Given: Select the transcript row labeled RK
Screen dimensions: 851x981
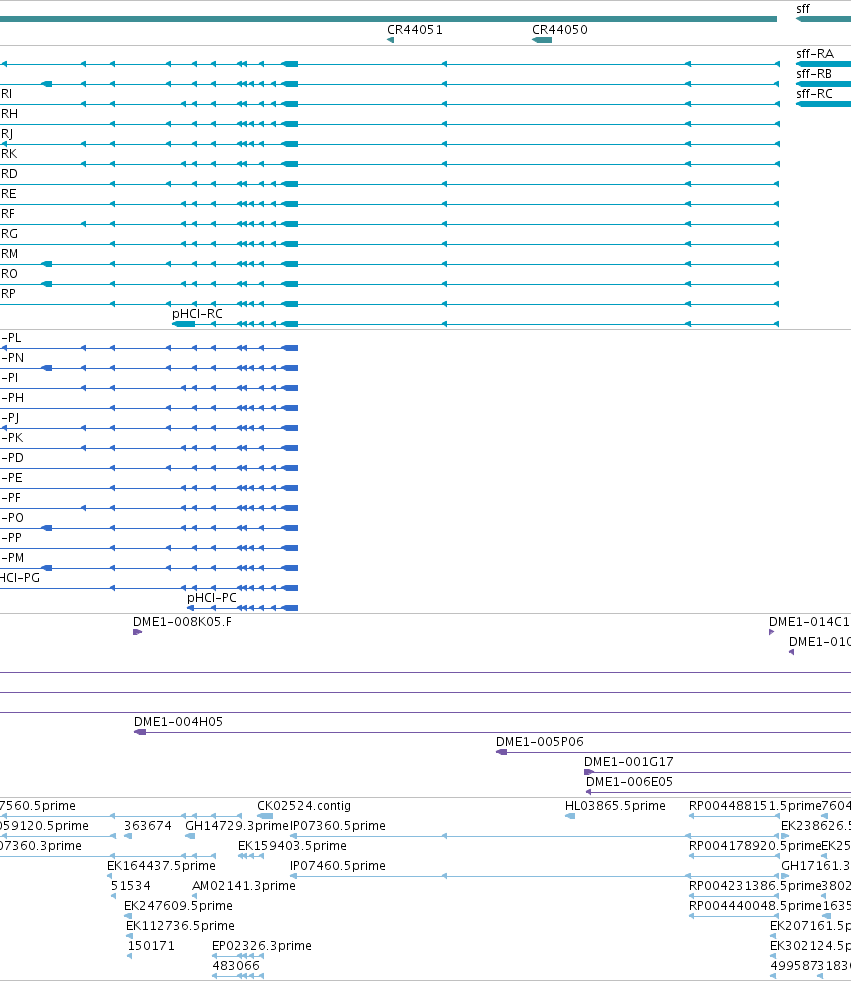Looking at the screenshot, I should coord(9,154).
